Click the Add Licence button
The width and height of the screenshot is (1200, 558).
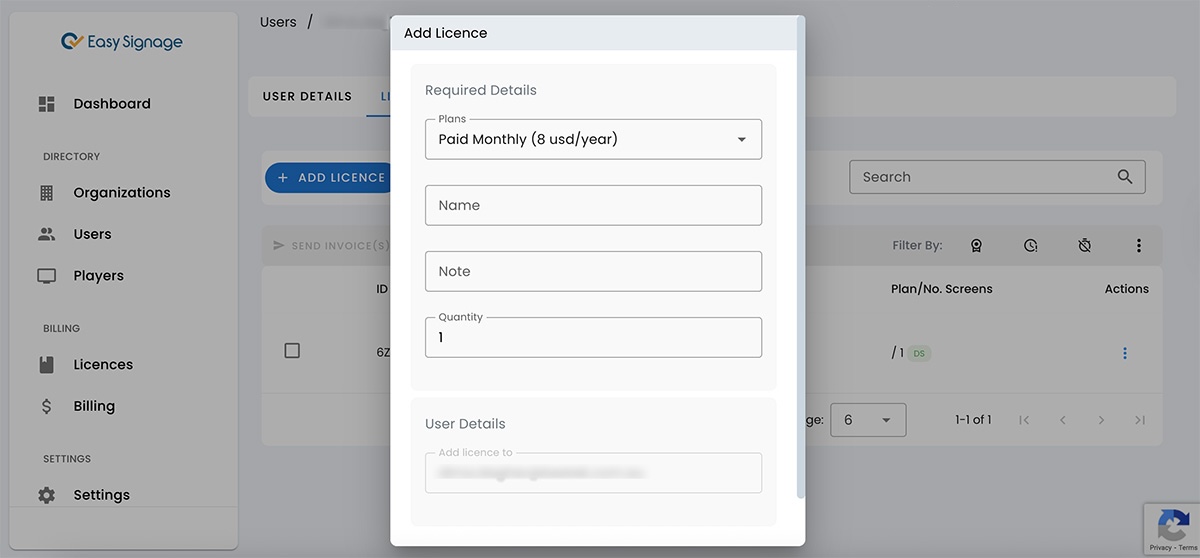pyautogui.click(x=328, y=178)
